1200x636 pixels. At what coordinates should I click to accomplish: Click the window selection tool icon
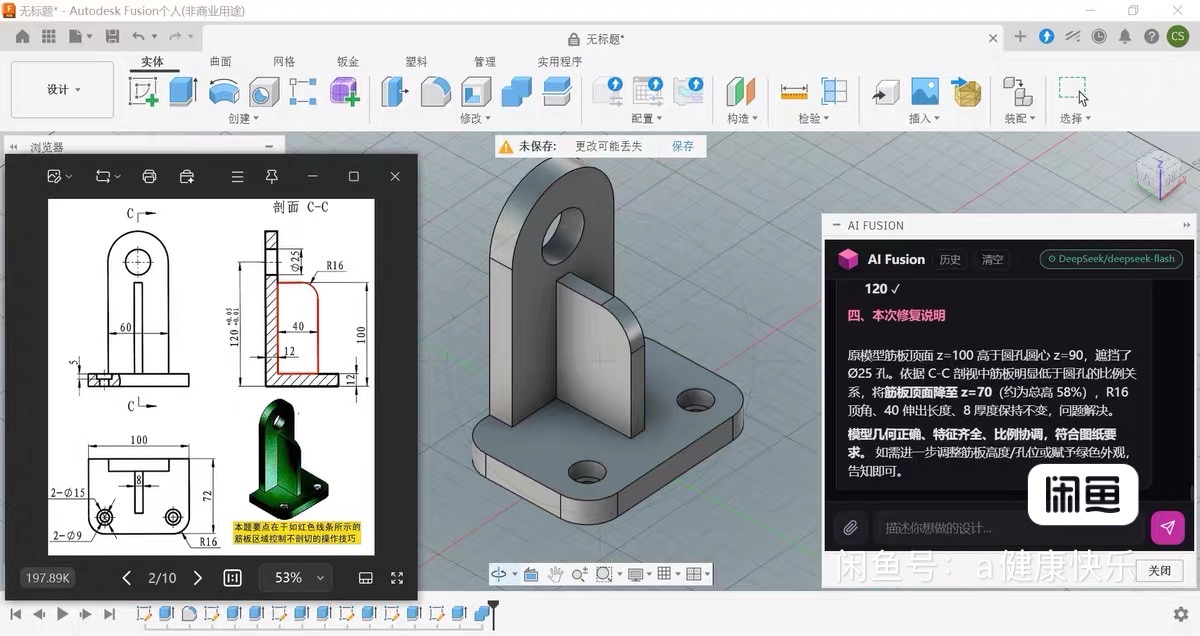(x=1074, y=91)
